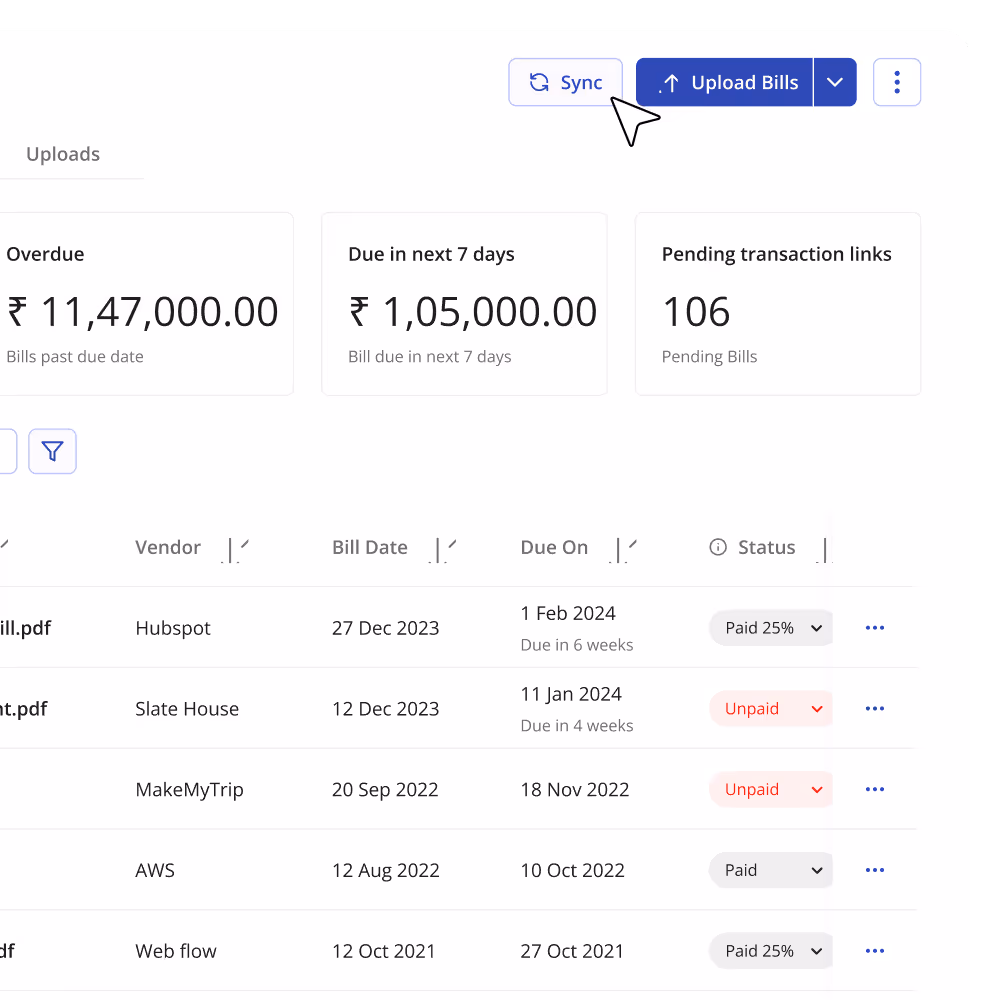The image size is (1000, 1000).
Task: Click the Sync button
Action: coord(566,82)
